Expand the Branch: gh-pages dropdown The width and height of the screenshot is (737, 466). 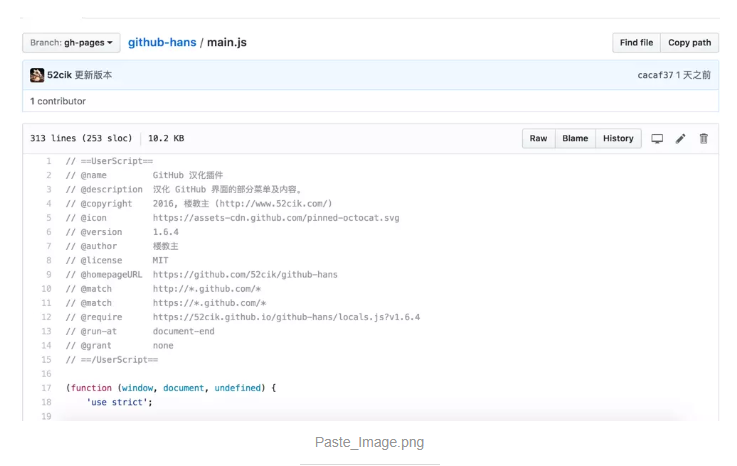(x=71, y=43)
